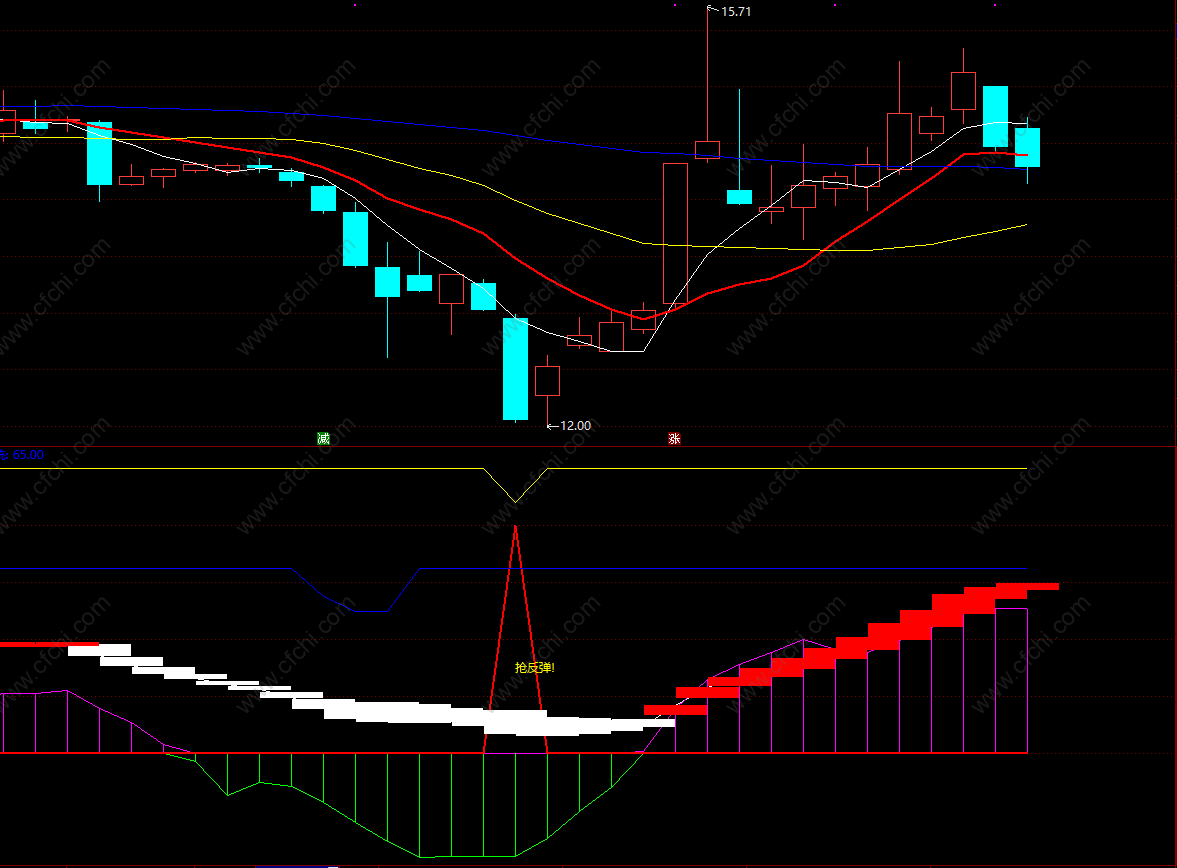Click the peak of the red indicator spike

click(516, 528)
